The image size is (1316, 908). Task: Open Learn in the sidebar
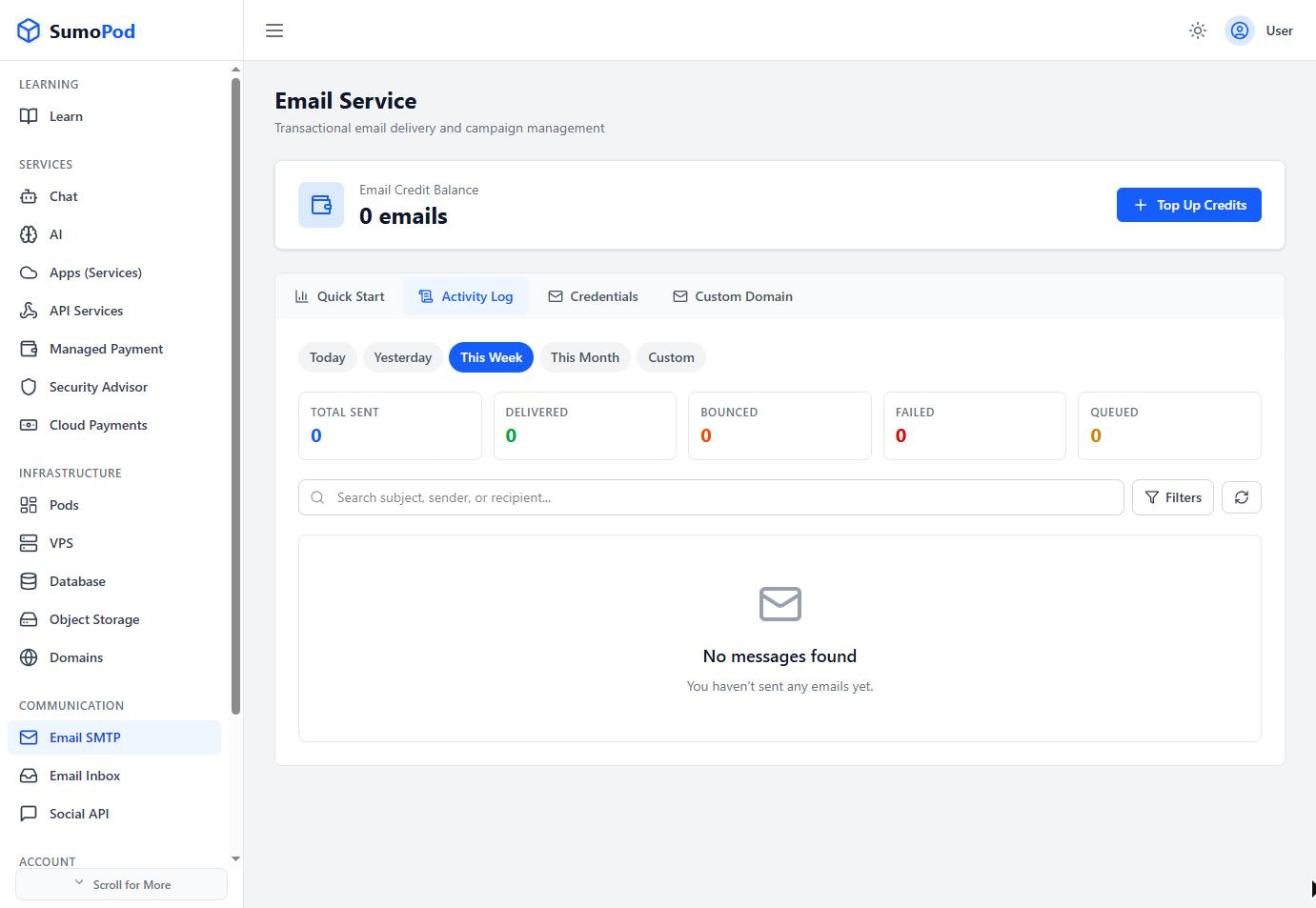[x=114, y=116]
